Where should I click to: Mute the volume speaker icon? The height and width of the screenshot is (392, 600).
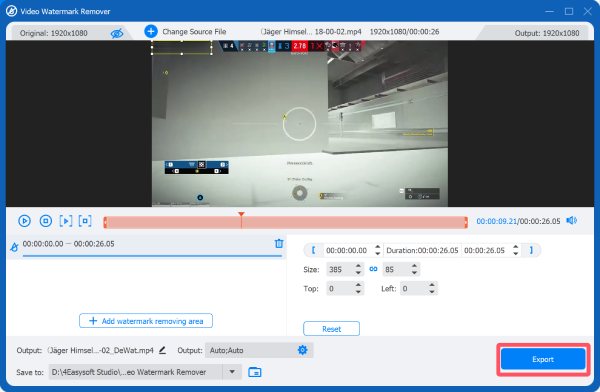571,220
